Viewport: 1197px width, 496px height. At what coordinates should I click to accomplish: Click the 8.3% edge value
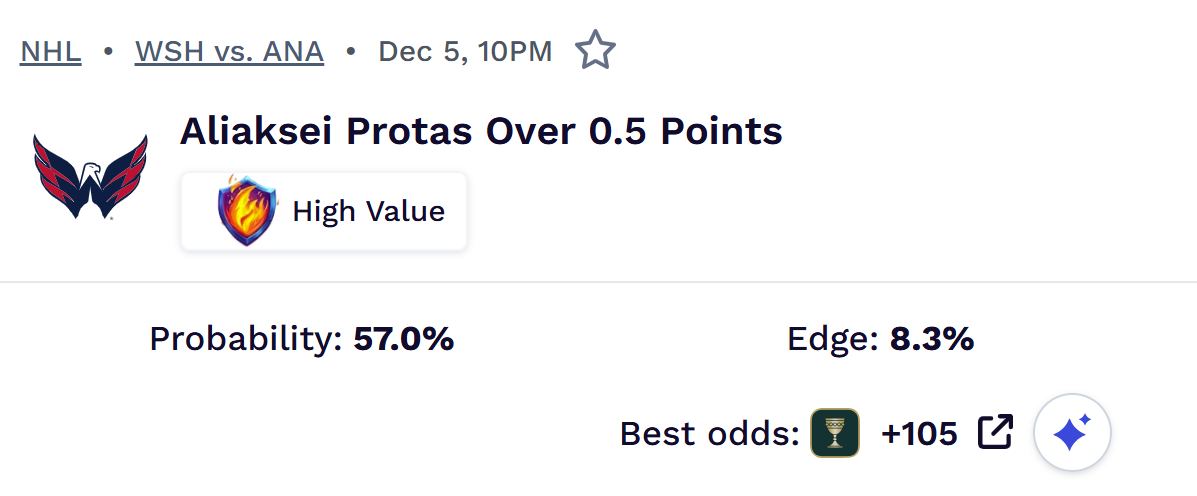[932, 340]
